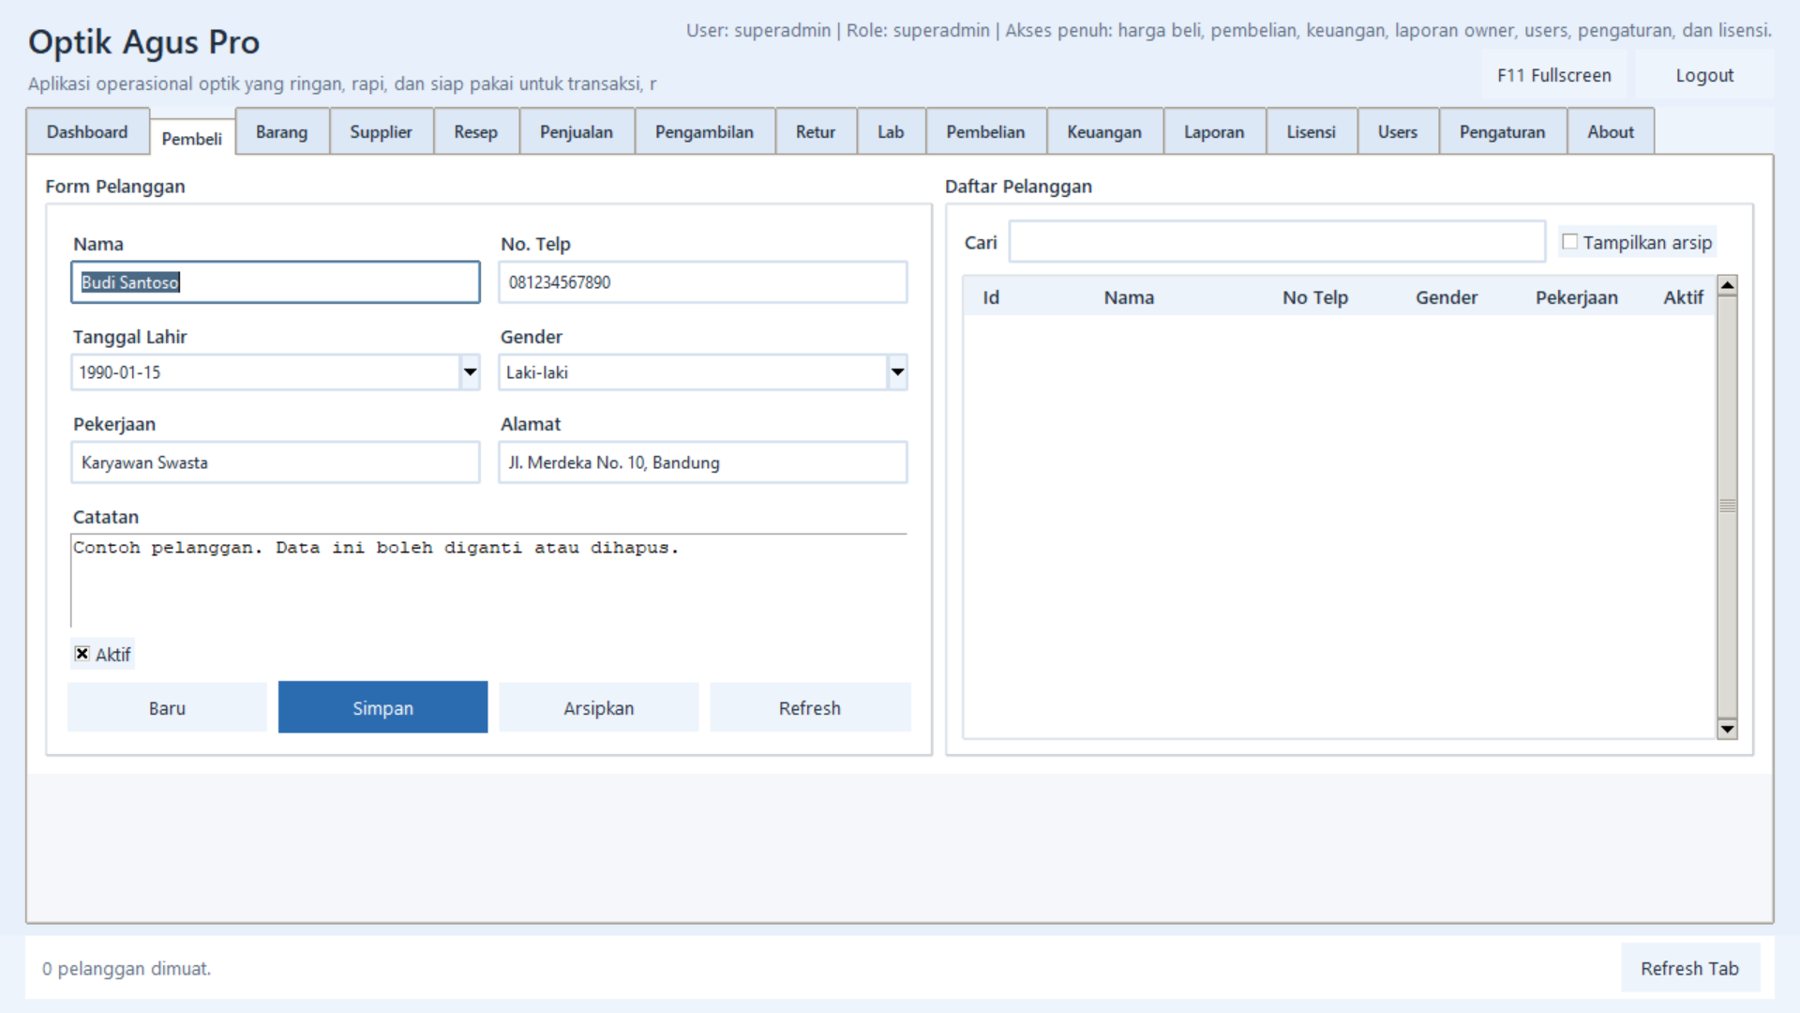Expand the Gender dropdown list
1800x1013 pixels.
point(897,372)
